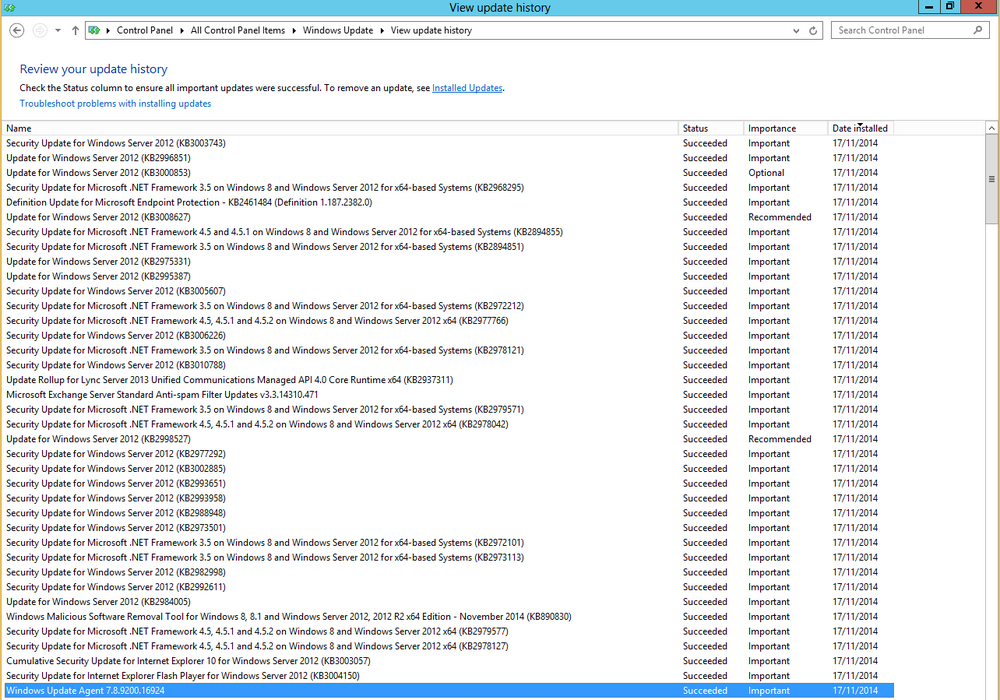This screenshot has width=1000, height=700.
Task: Expand arrow after Control Panel breadcrumb
Action: 182,31
